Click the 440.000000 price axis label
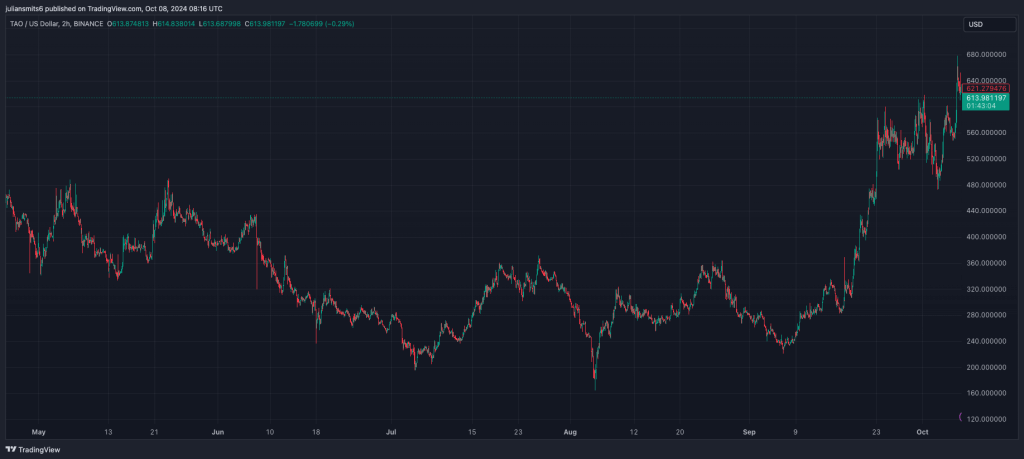 987,211
